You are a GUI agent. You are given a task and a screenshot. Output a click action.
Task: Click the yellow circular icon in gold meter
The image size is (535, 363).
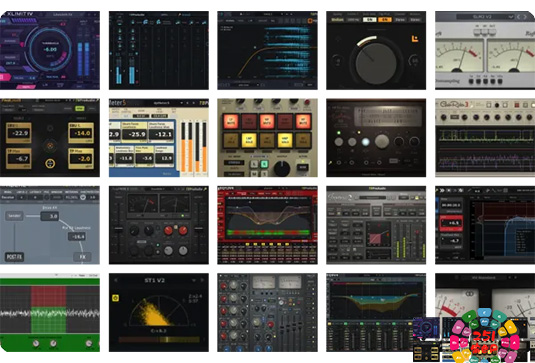50,163
